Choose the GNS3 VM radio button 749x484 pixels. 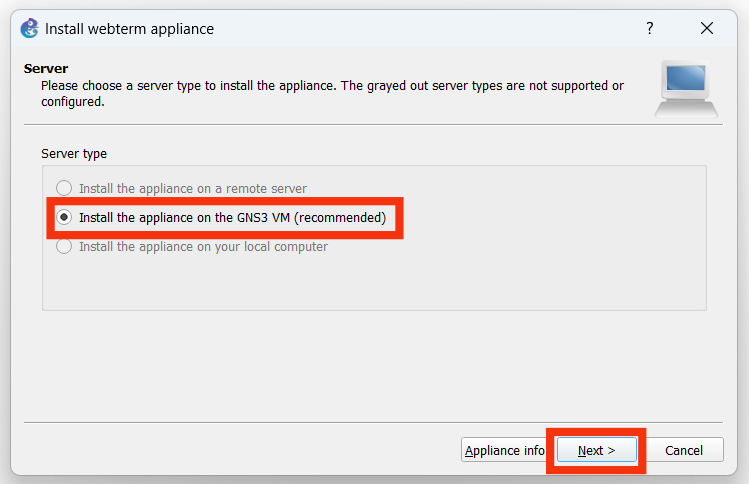coord(64,217)
